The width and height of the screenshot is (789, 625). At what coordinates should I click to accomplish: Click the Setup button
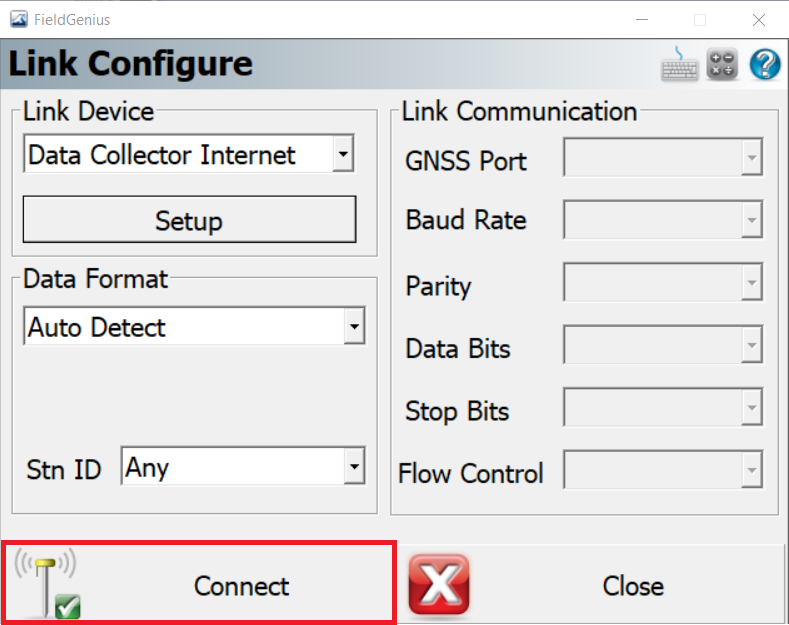(x=189, y=219)
